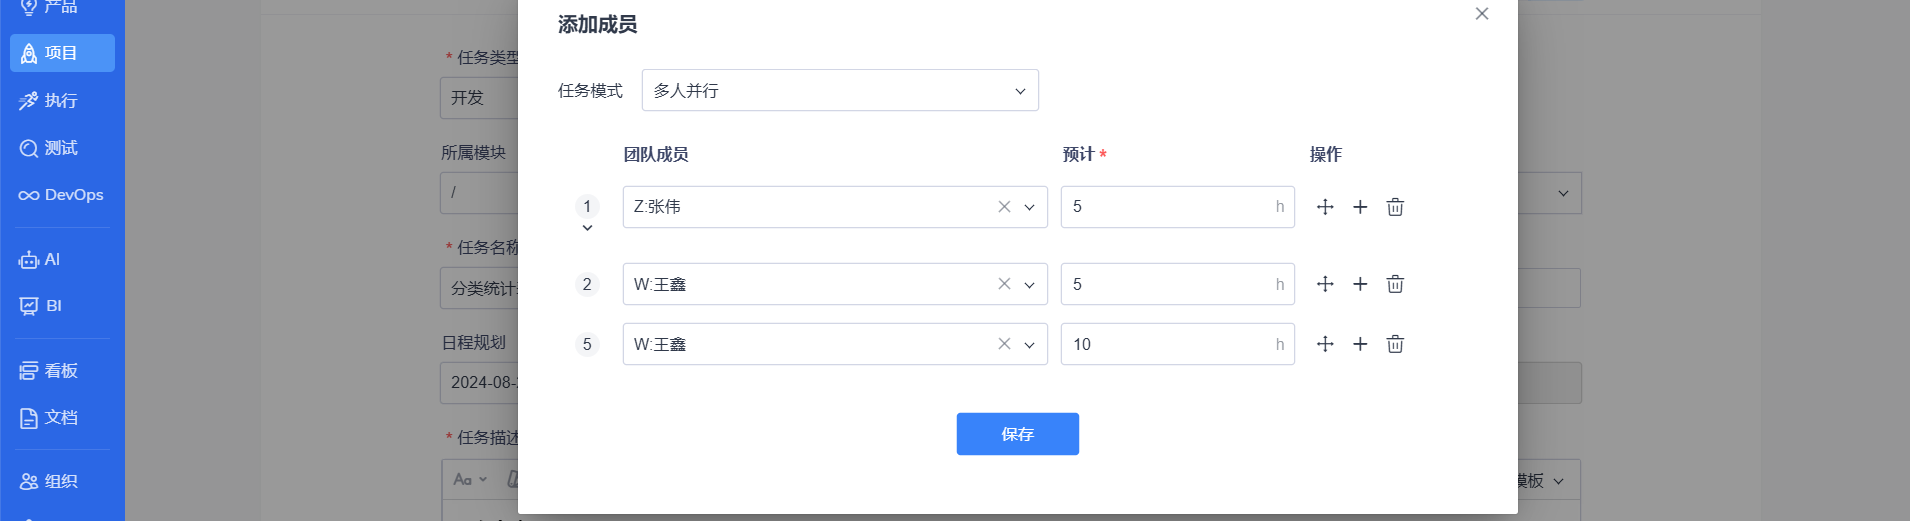This screenshot has width=1910, height=521.
Task: Clear the Z:张伟 member selection
Action: 1004,207
